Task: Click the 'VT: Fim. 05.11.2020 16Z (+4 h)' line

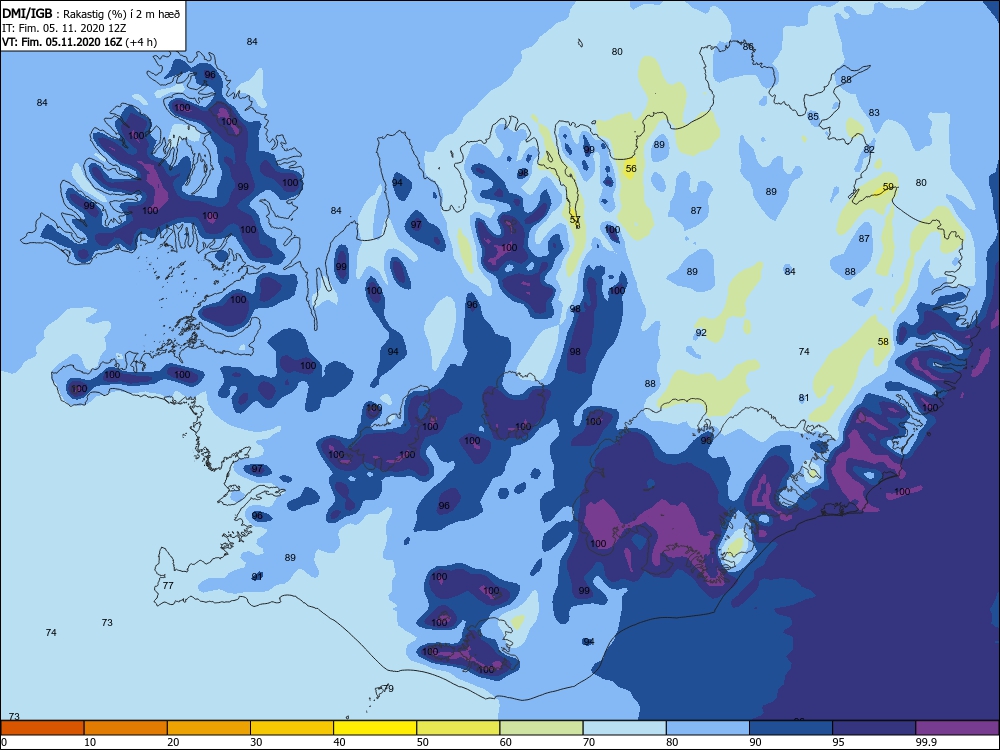Action: pos(80,42)
